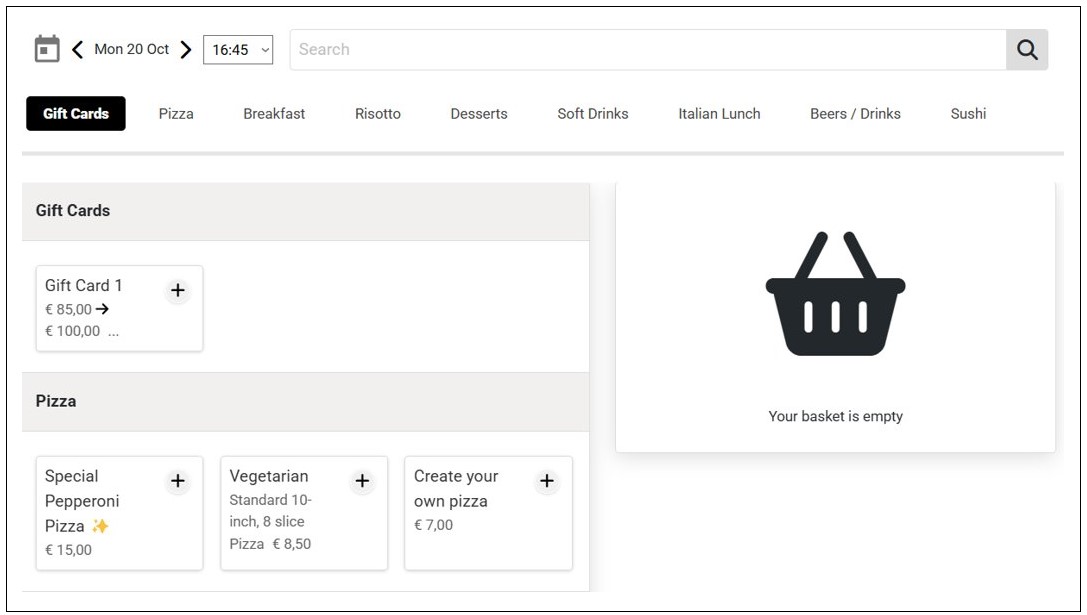1087x615 pixels.
Task: Add Vegetarian pizza using plus icon
Action: [362, 482]
